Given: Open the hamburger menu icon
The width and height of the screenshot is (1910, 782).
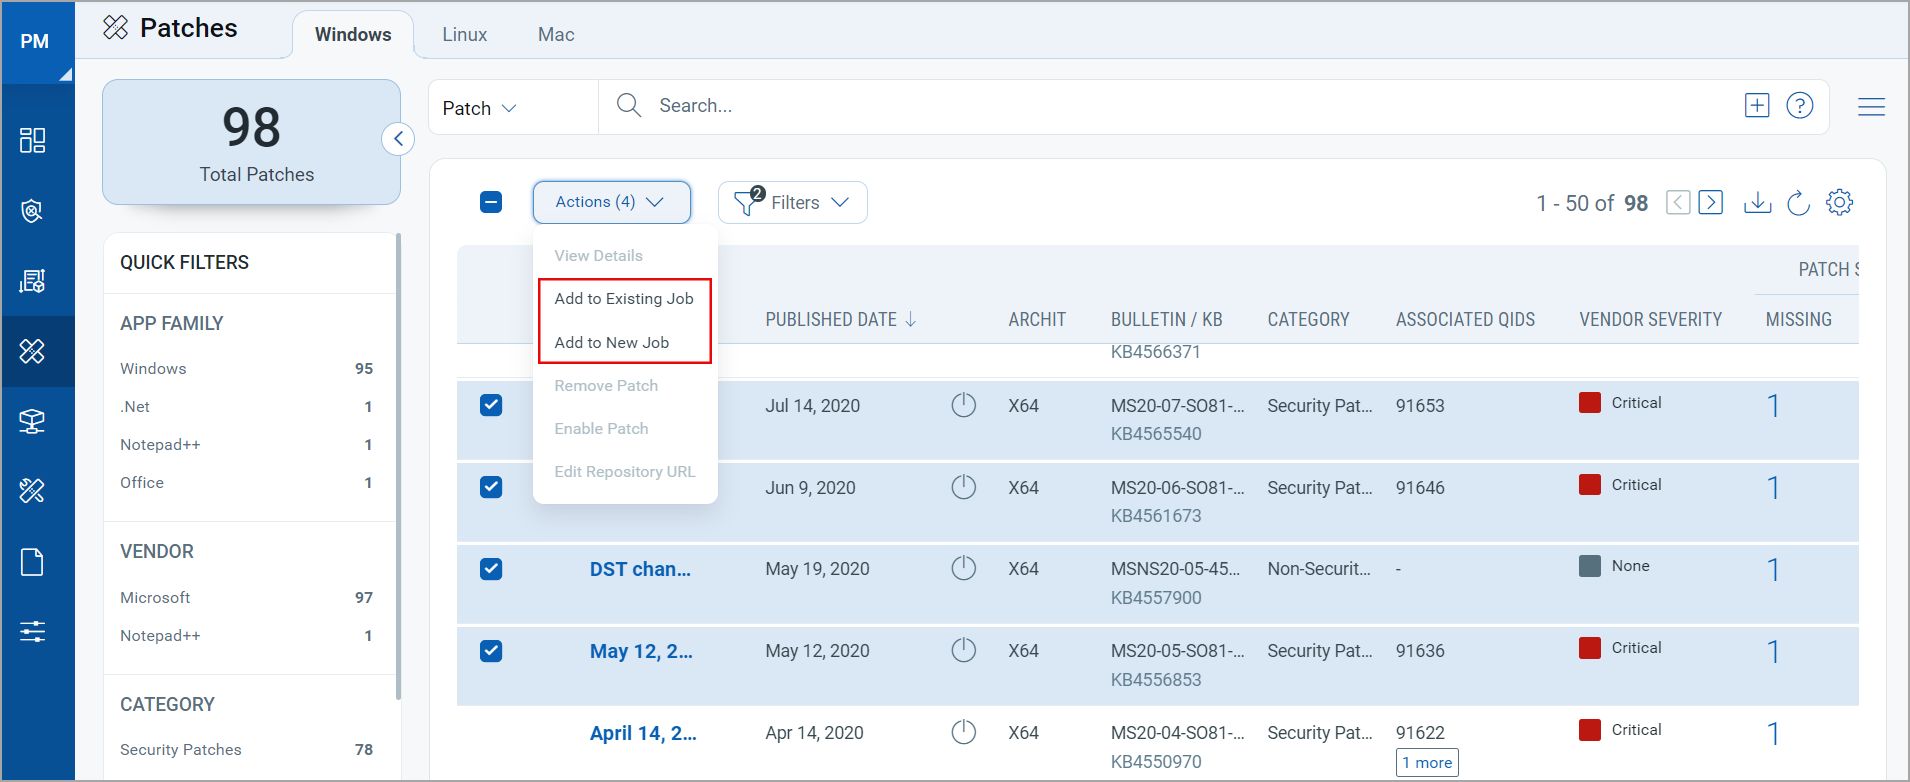Looking at the screenshot, I should pyautogui.click(x=1871, y=107).
